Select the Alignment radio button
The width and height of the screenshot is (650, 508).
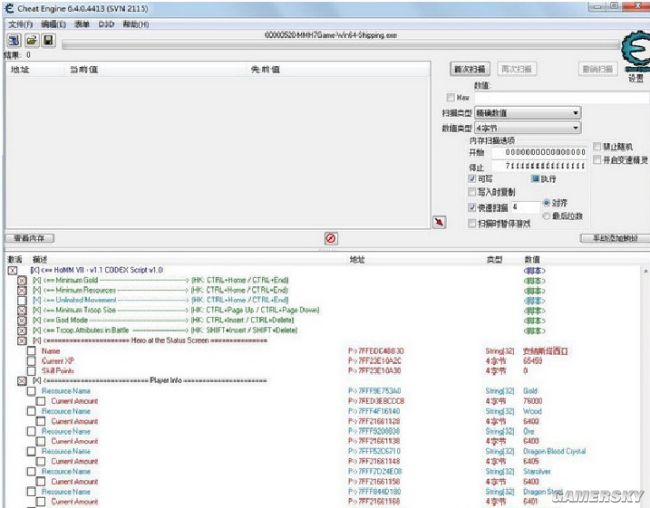pos(546,203)
